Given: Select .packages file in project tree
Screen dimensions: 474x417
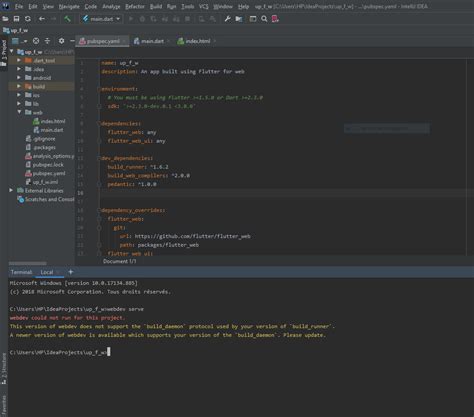Looking at the screenshot, I should pos(41,147).
